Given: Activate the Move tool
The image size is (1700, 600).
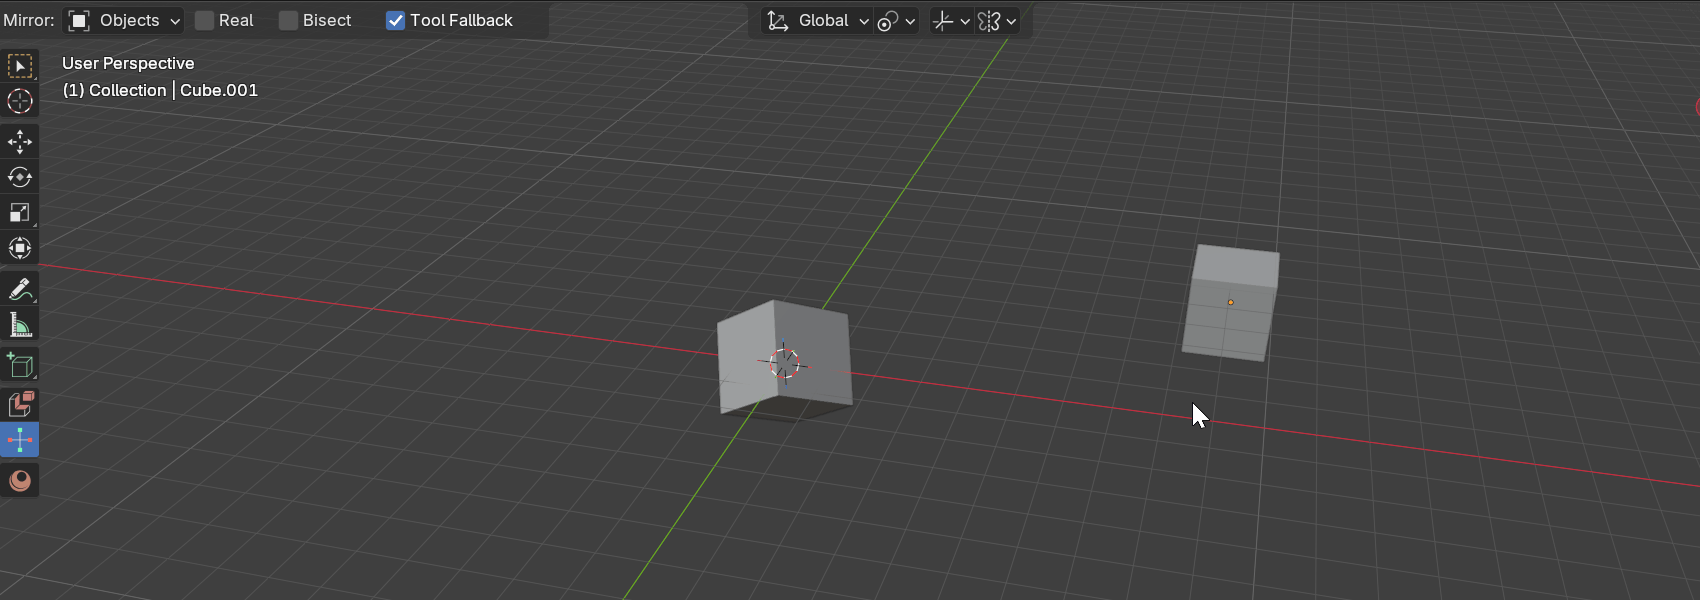Looking at the screenshot, I should click(20, 142).
